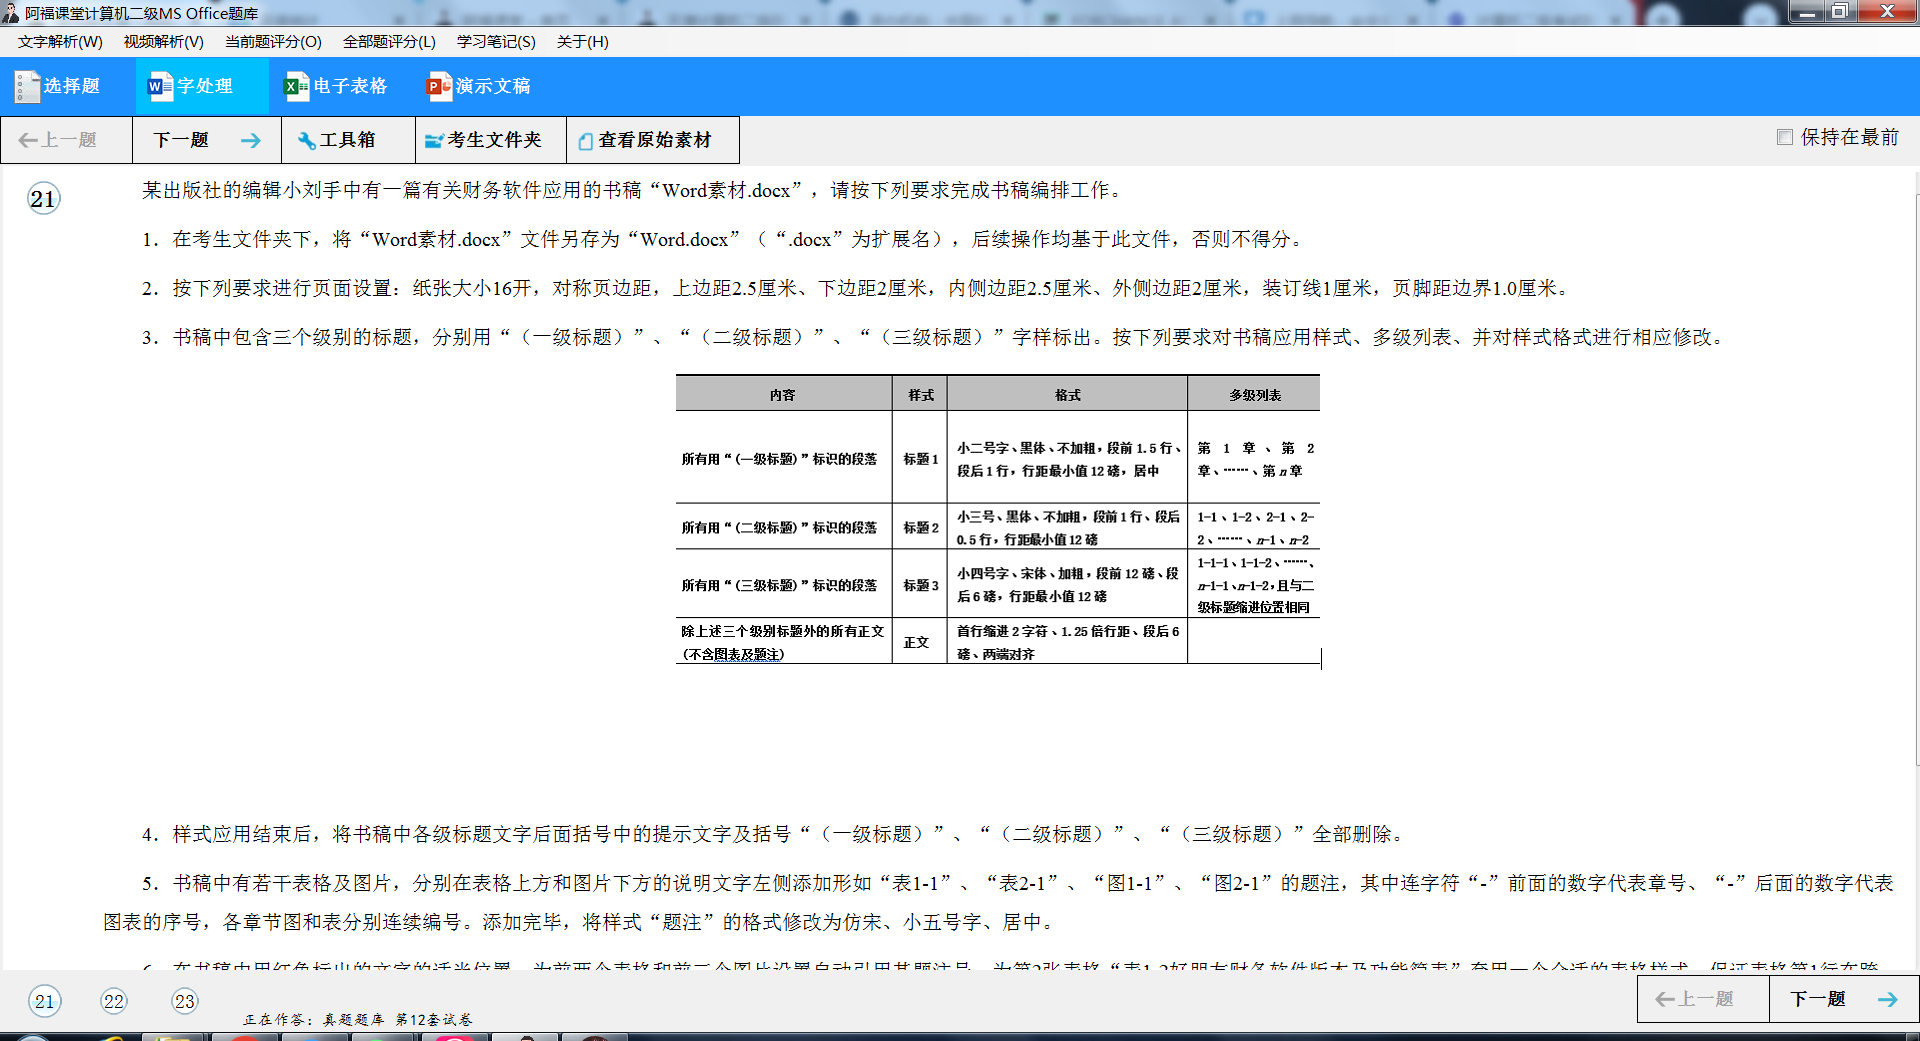
Task: Open the 视频解析(V) menu
Action: [x=163, y=42]
